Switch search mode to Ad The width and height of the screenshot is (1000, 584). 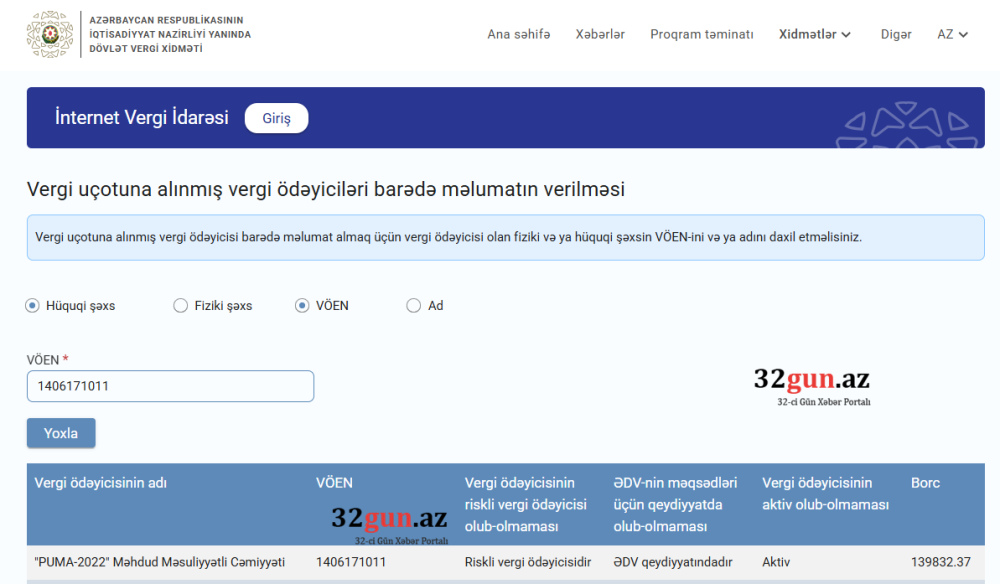[411, 305]
